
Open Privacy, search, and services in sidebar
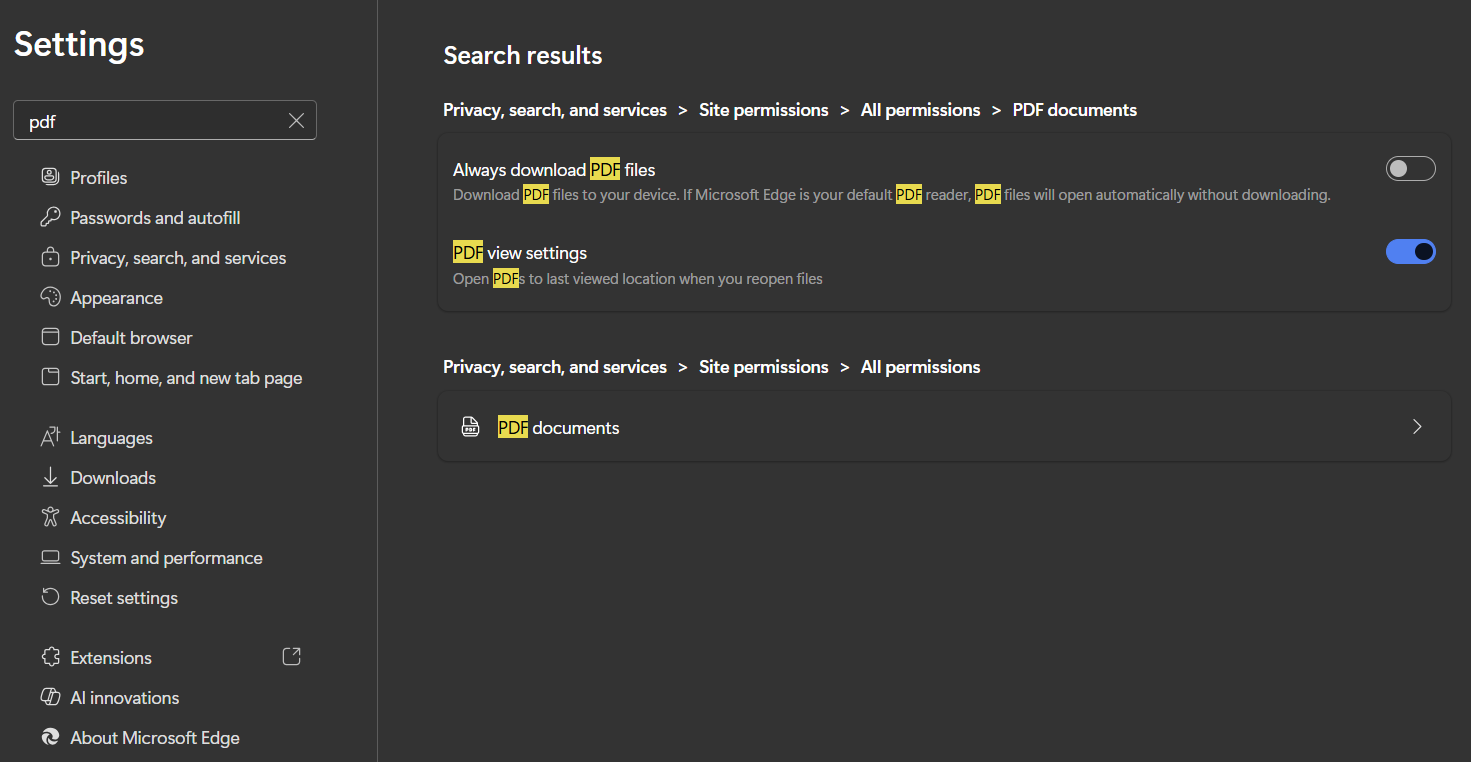tap(178, 258)
